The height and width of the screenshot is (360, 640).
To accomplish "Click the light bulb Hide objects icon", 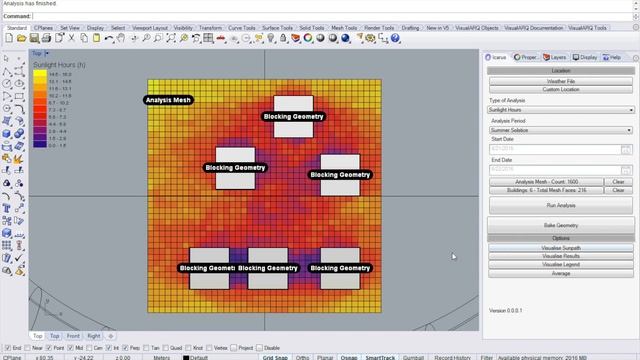I will click(x=271, y=38).
